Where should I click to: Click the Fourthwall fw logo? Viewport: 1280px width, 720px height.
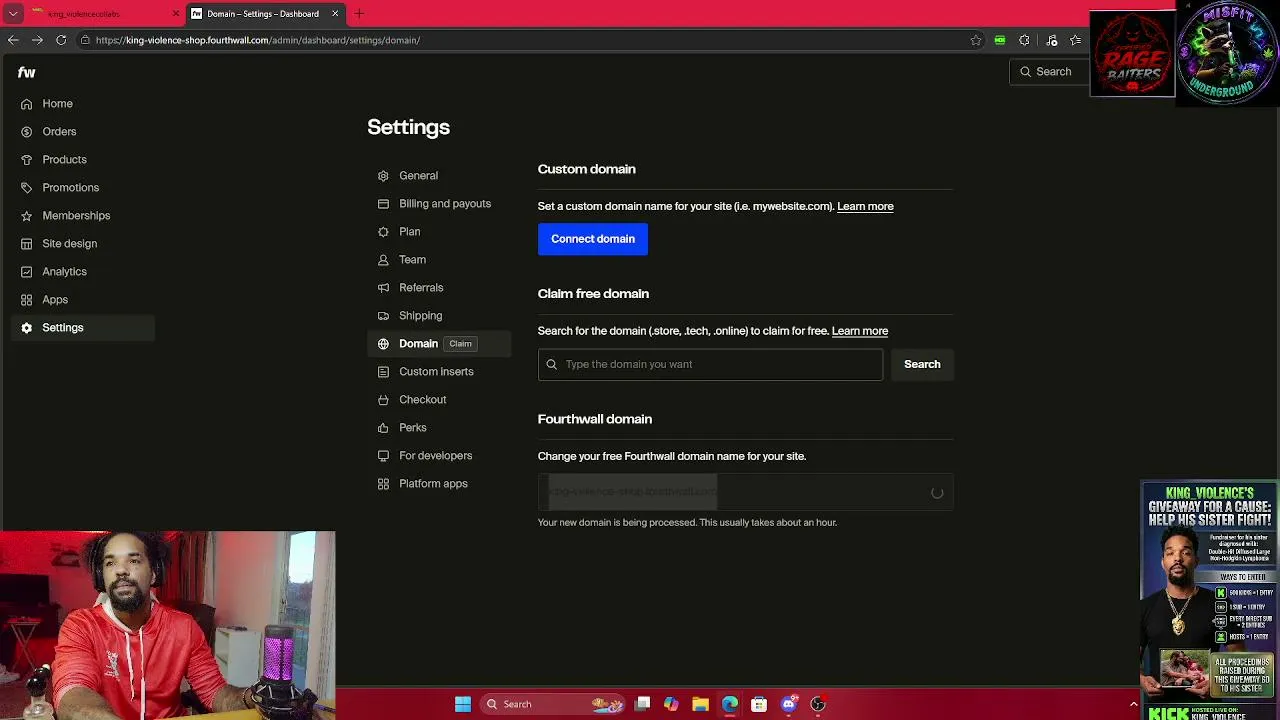[26, 72]
